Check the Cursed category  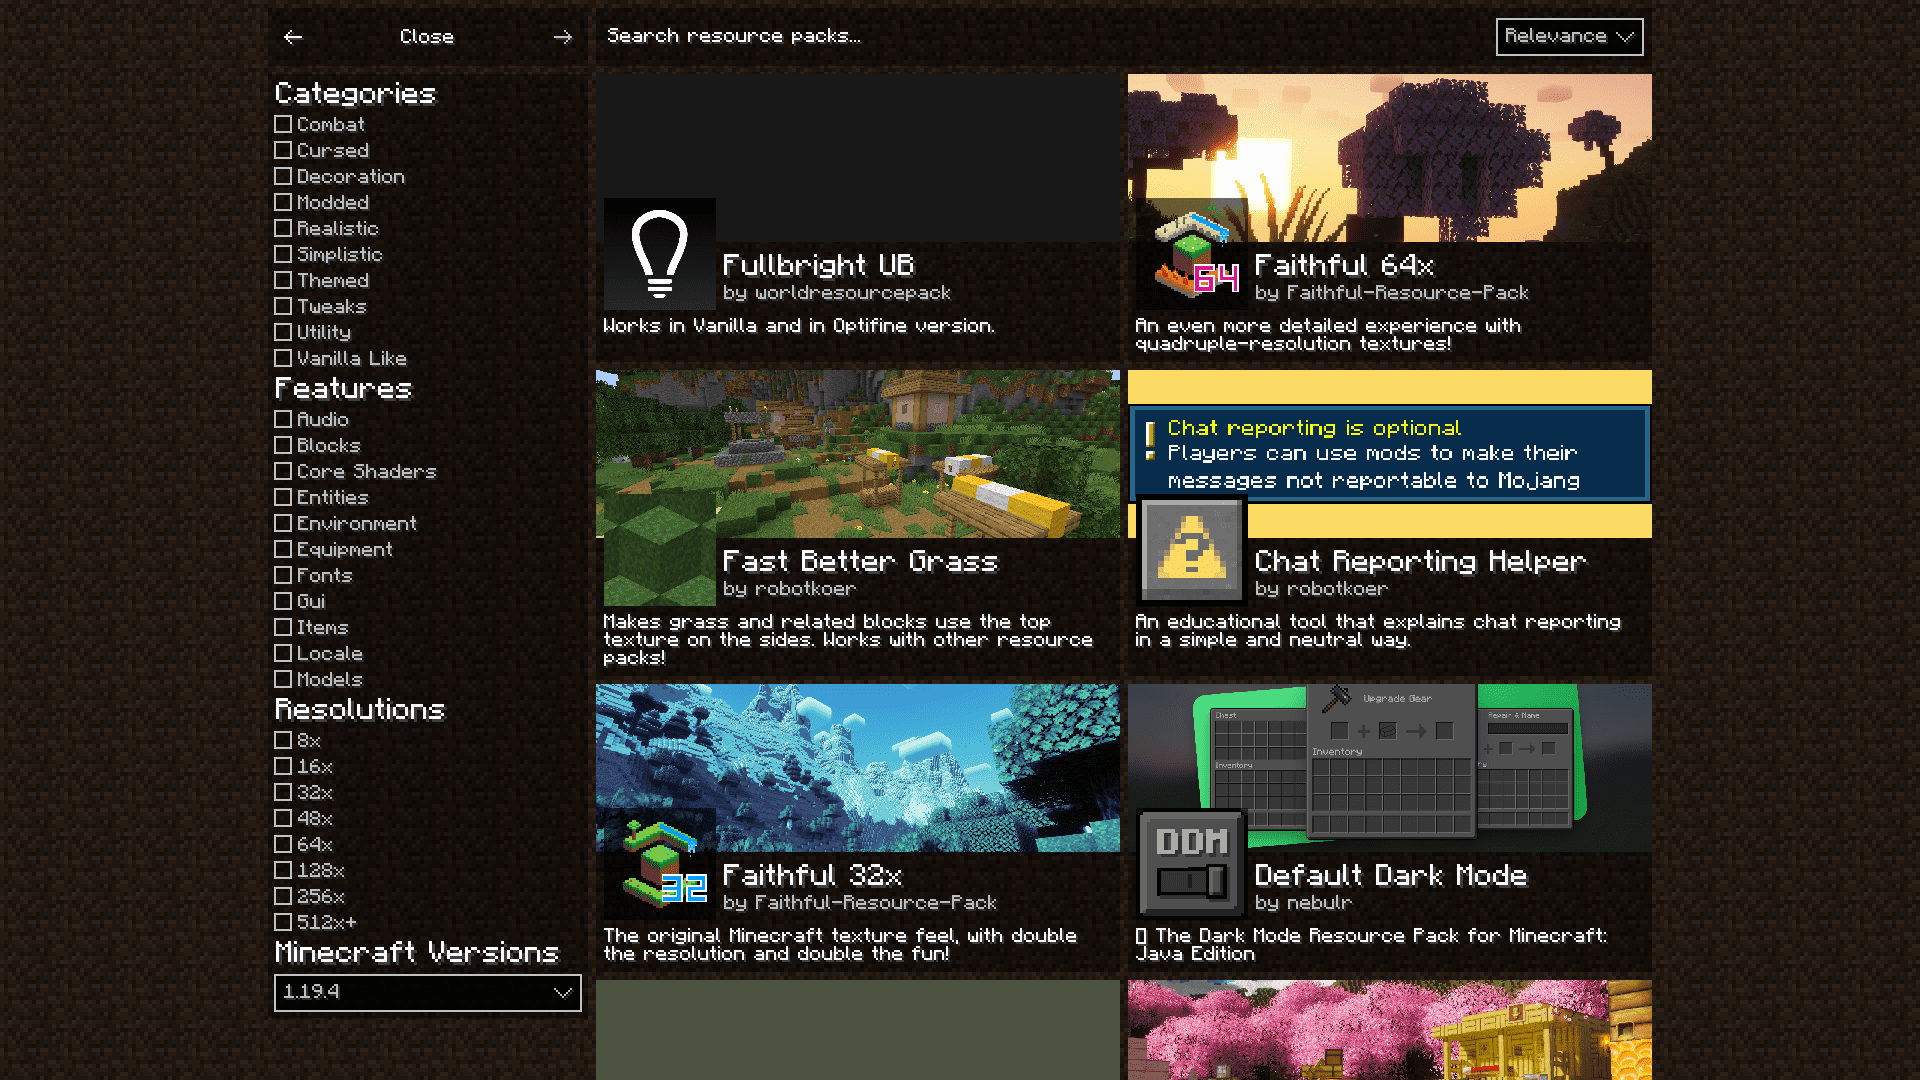[283, 150]
